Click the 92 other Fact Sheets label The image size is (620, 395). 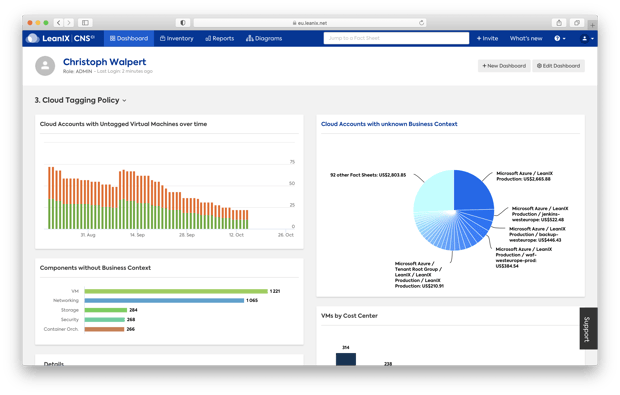coord(368,175)
